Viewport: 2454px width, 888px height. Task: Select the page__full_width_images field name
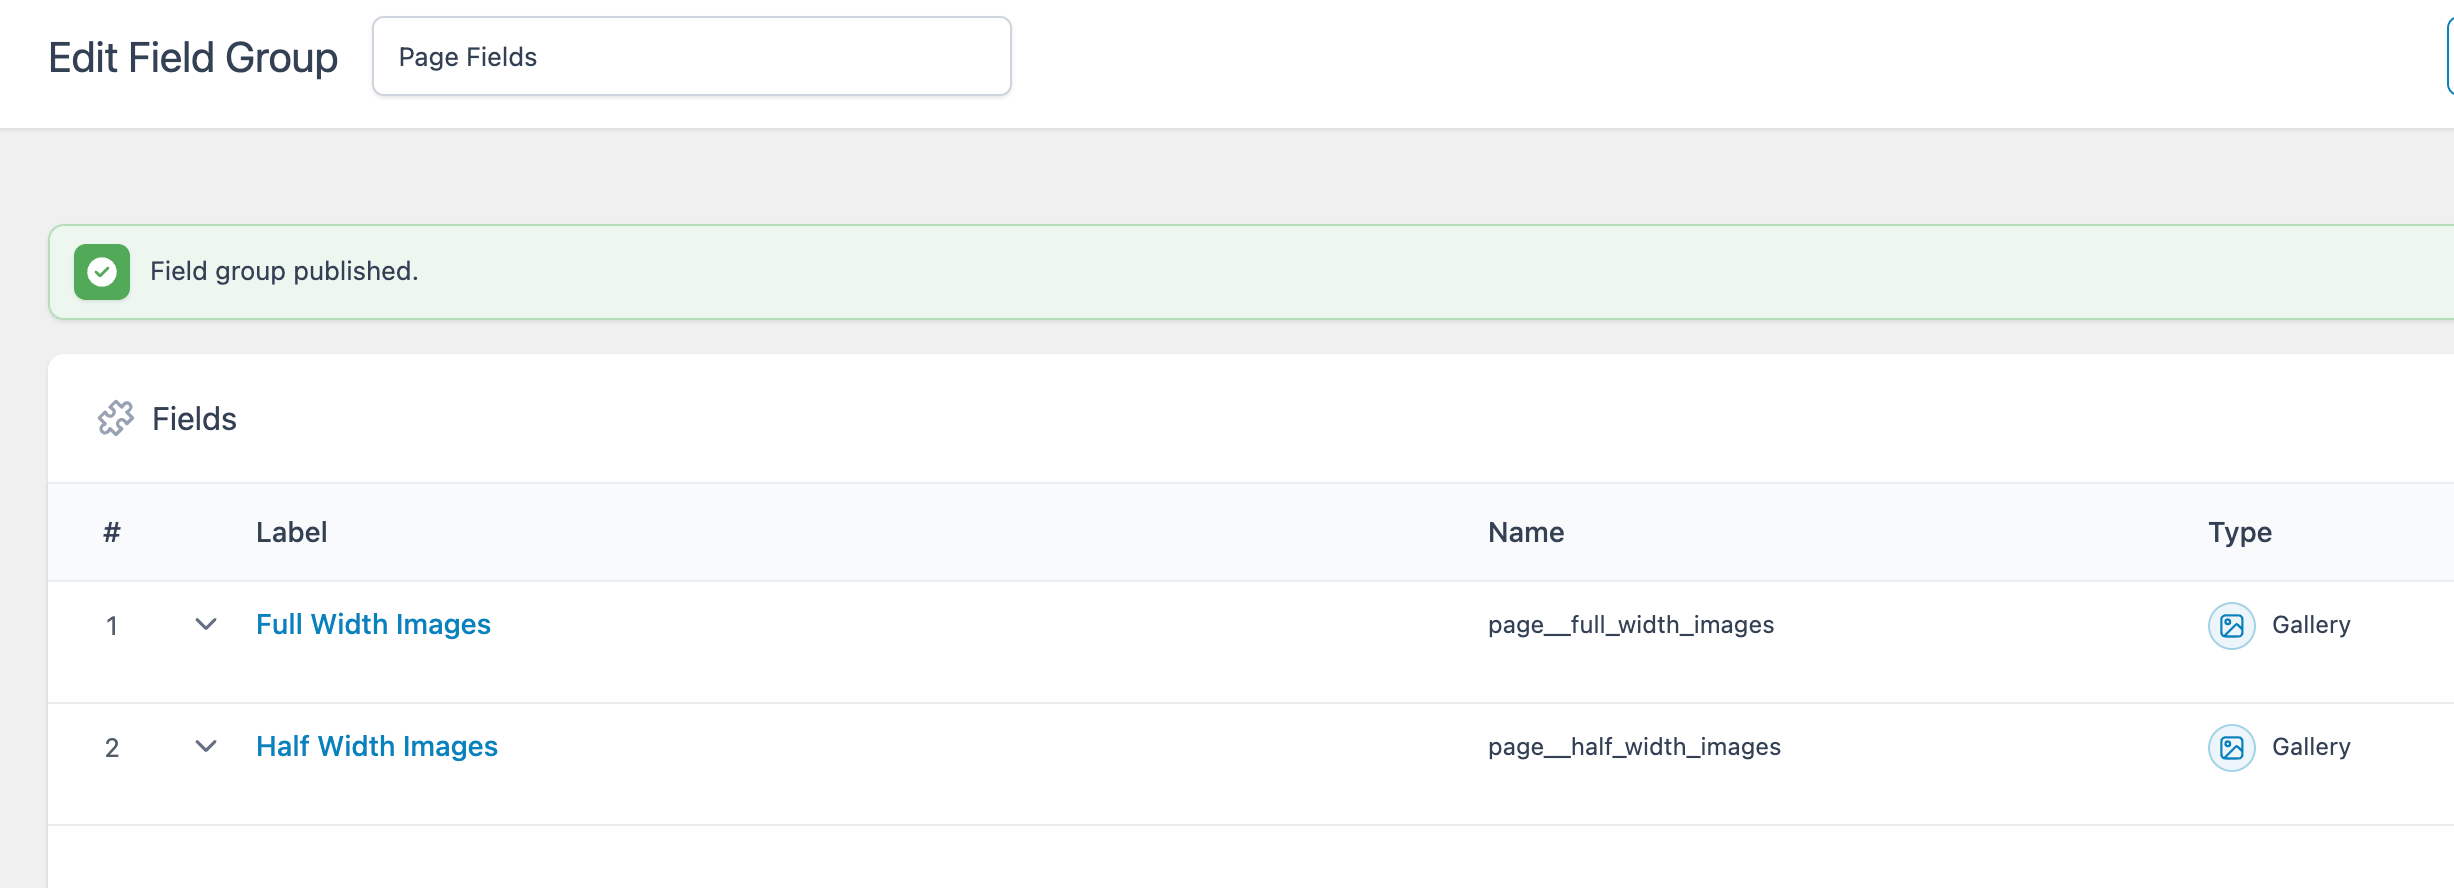coord(1631,625)
